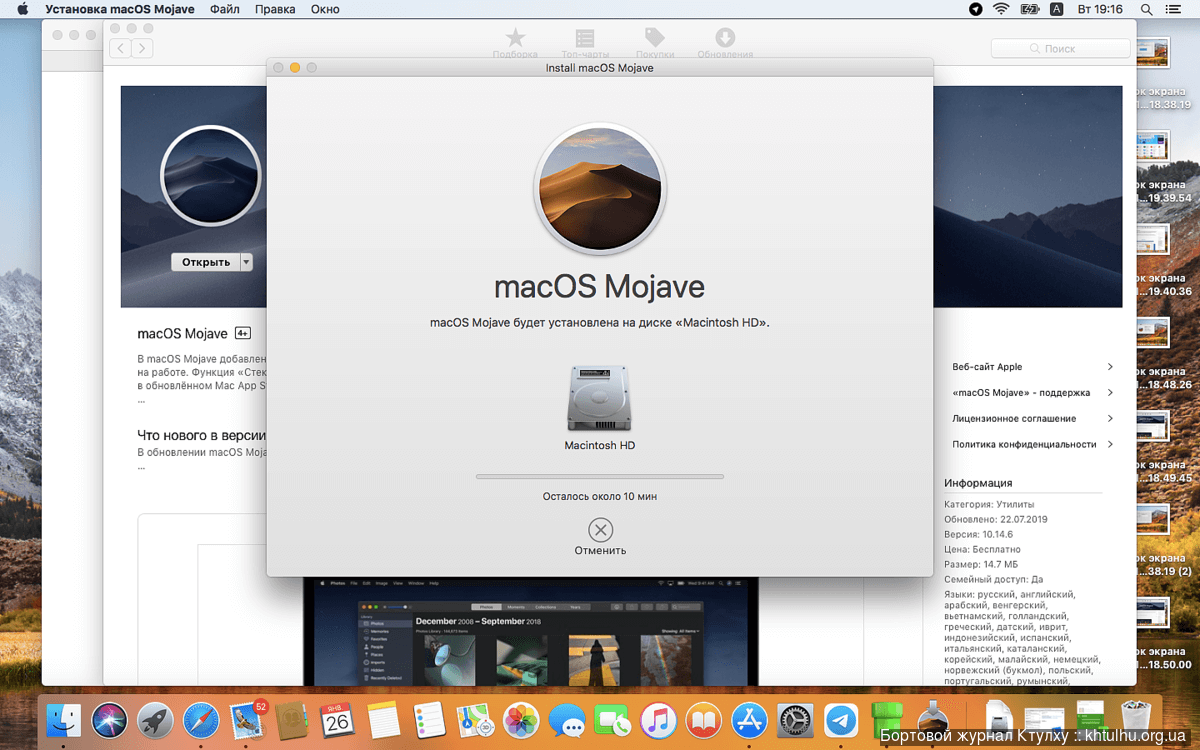Click the 'Осталось около 10 мин' status text
1200x750 pixels.
(600, 496)
